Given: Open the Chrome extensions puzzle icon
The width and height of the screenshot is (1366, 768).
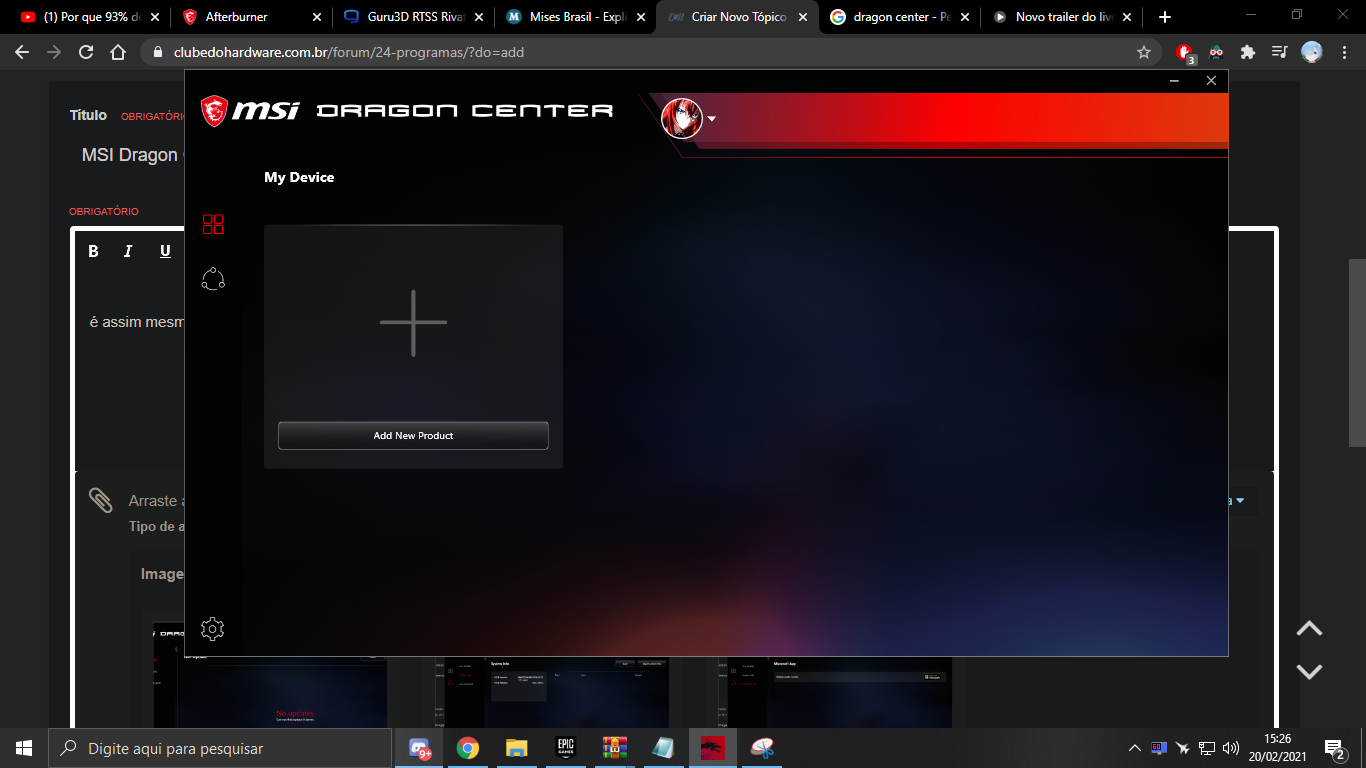Looking at the screenshot, I should 1248,52.
